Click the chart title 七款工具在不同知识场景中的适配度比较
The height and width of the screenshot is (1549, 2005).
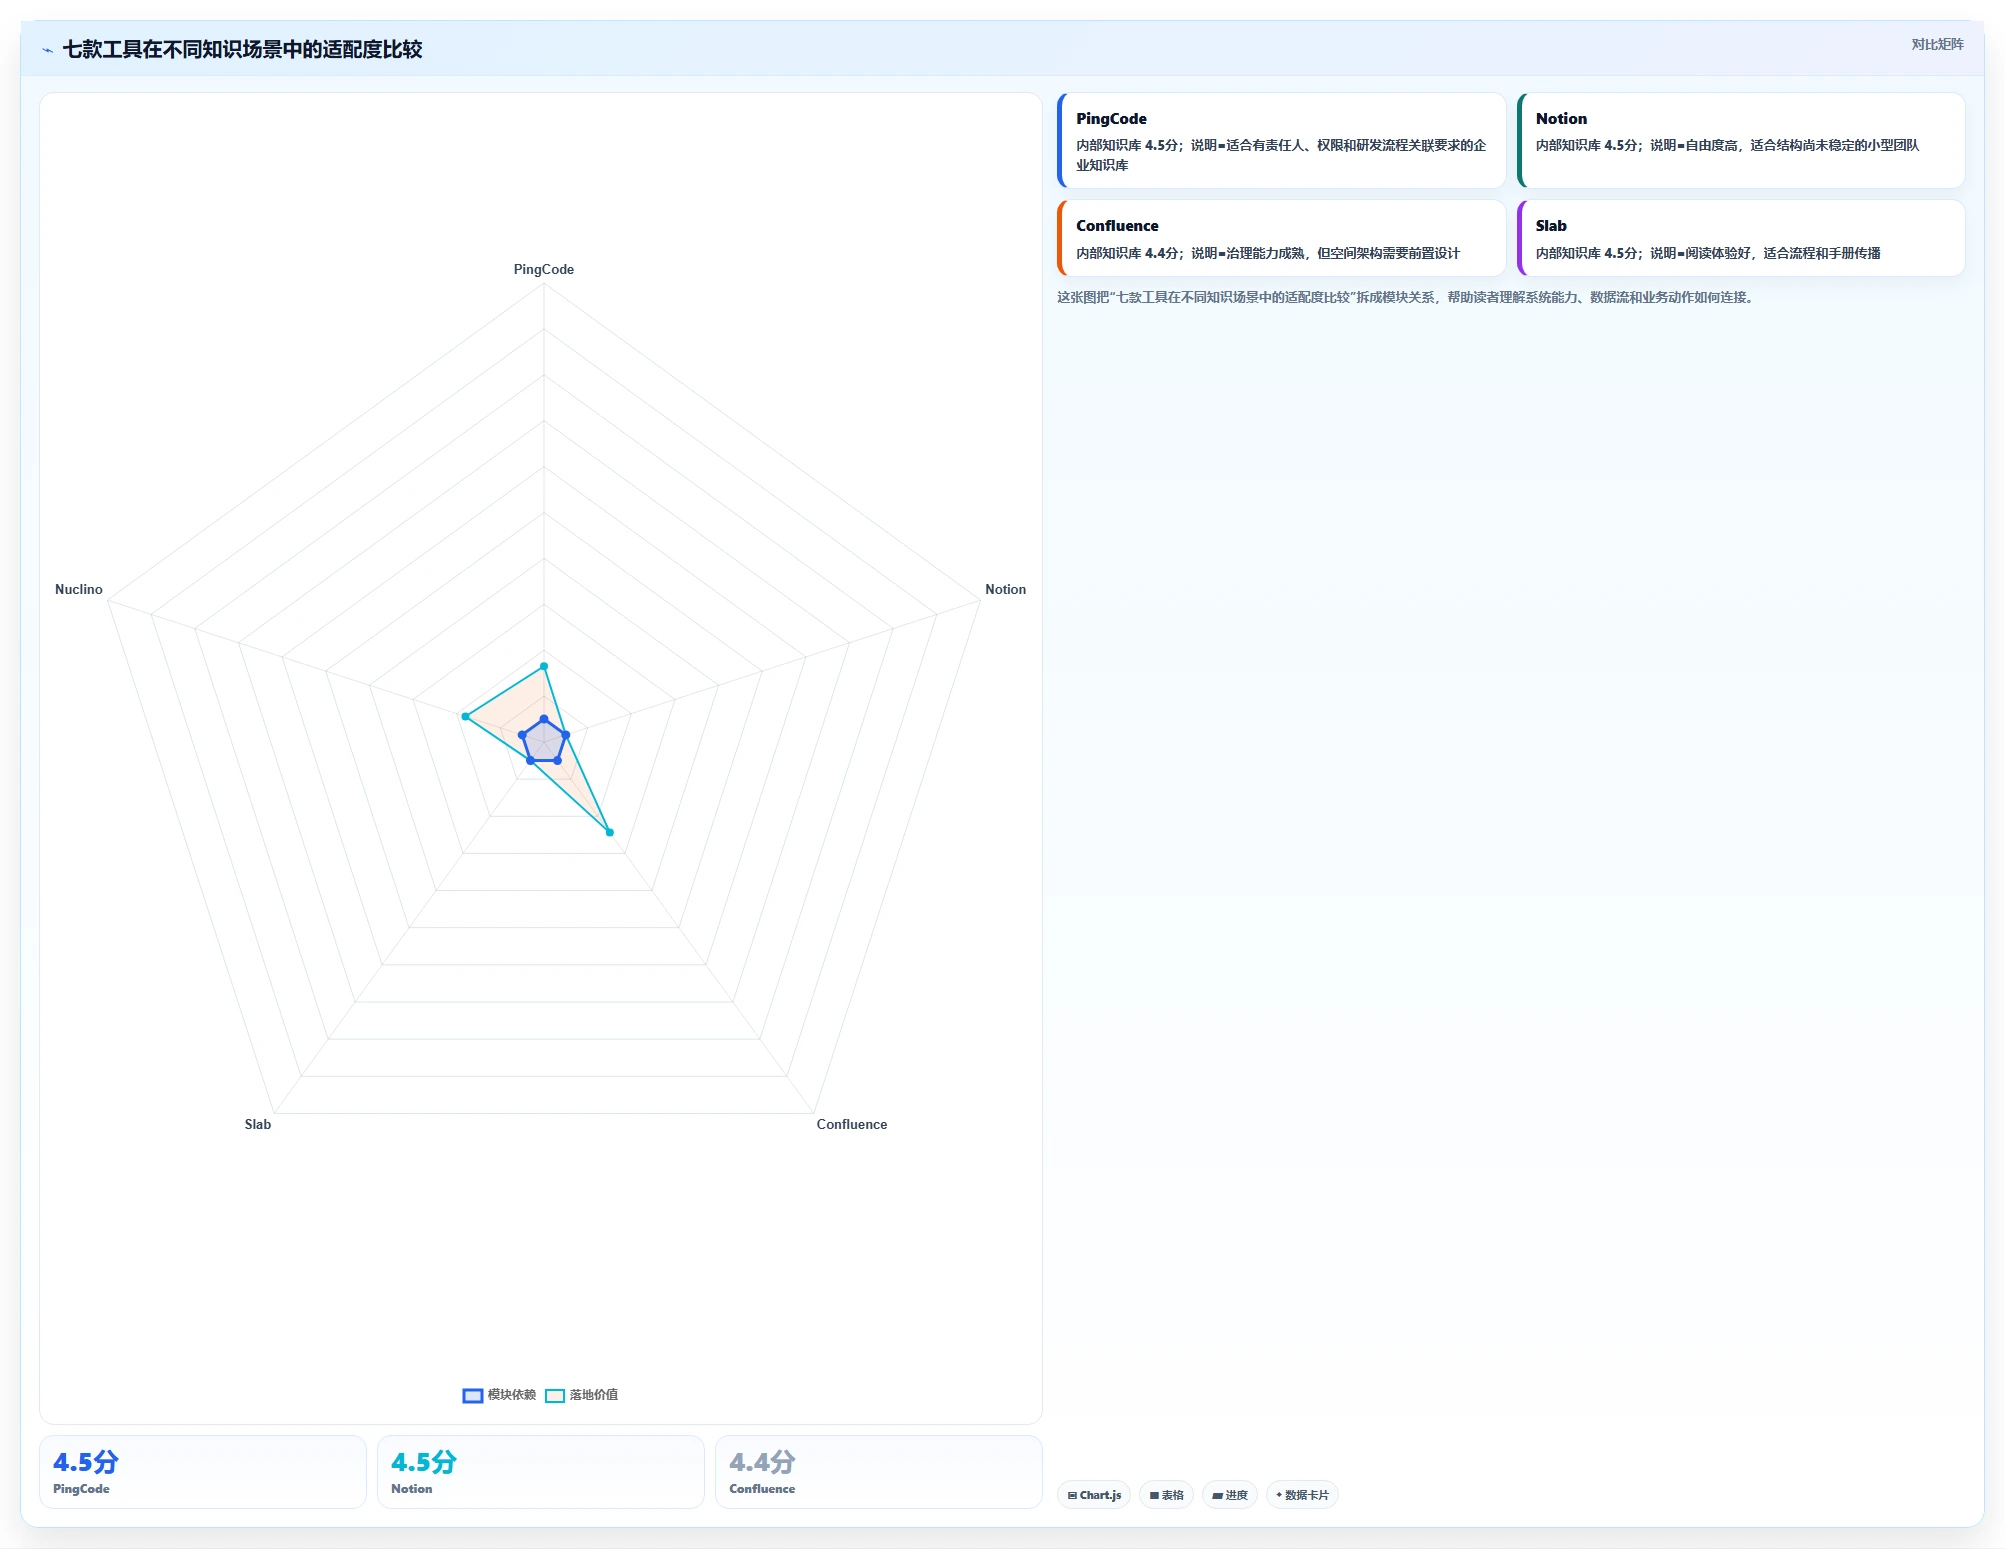243,49
